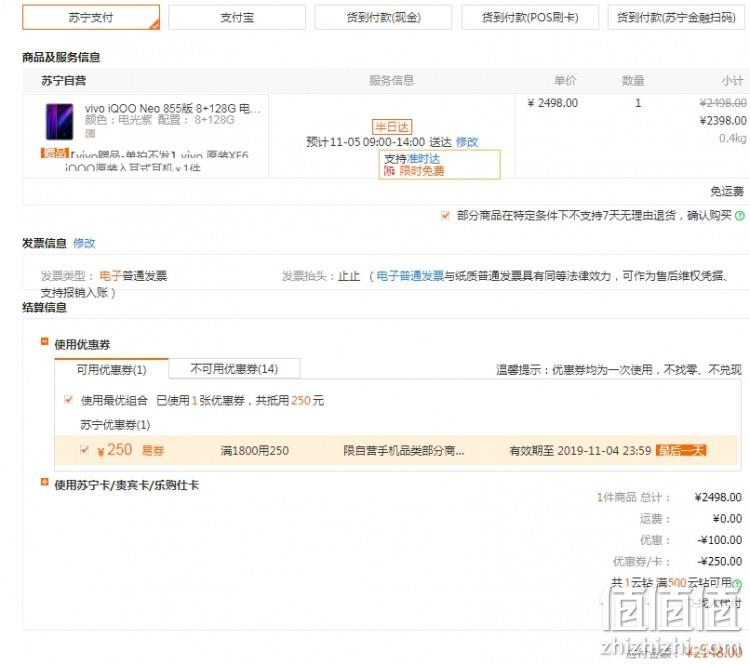Click the 限时免费 label
750x664 pixels.
pyautogui.click(x=422, y=171)
